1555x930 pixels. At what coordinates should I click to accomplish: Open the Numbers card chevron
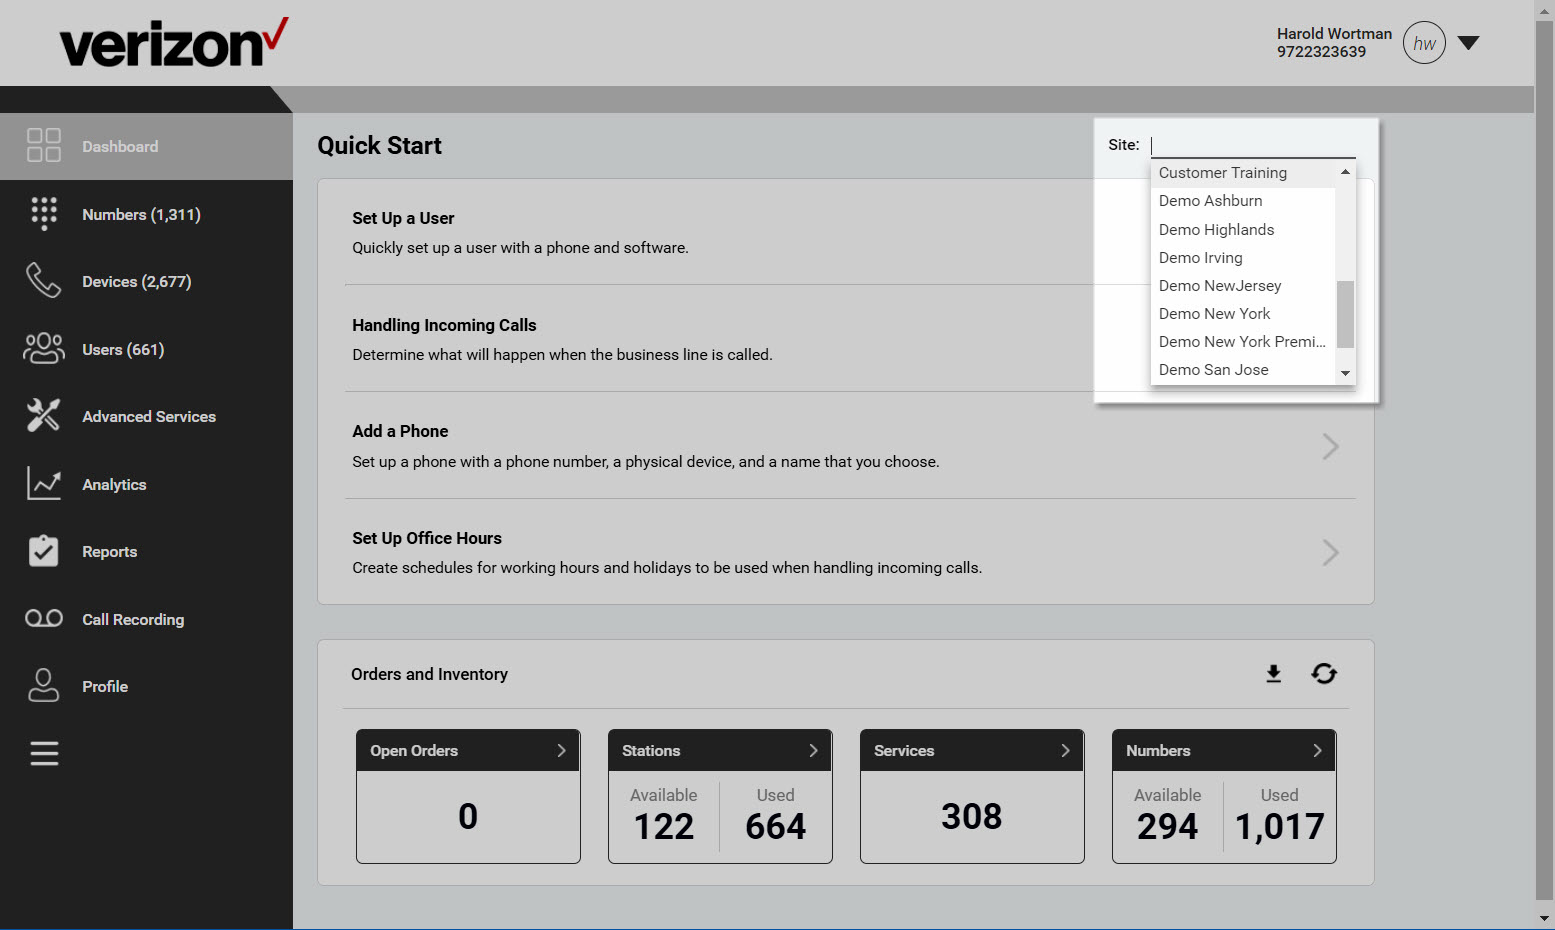(1317, 750)
